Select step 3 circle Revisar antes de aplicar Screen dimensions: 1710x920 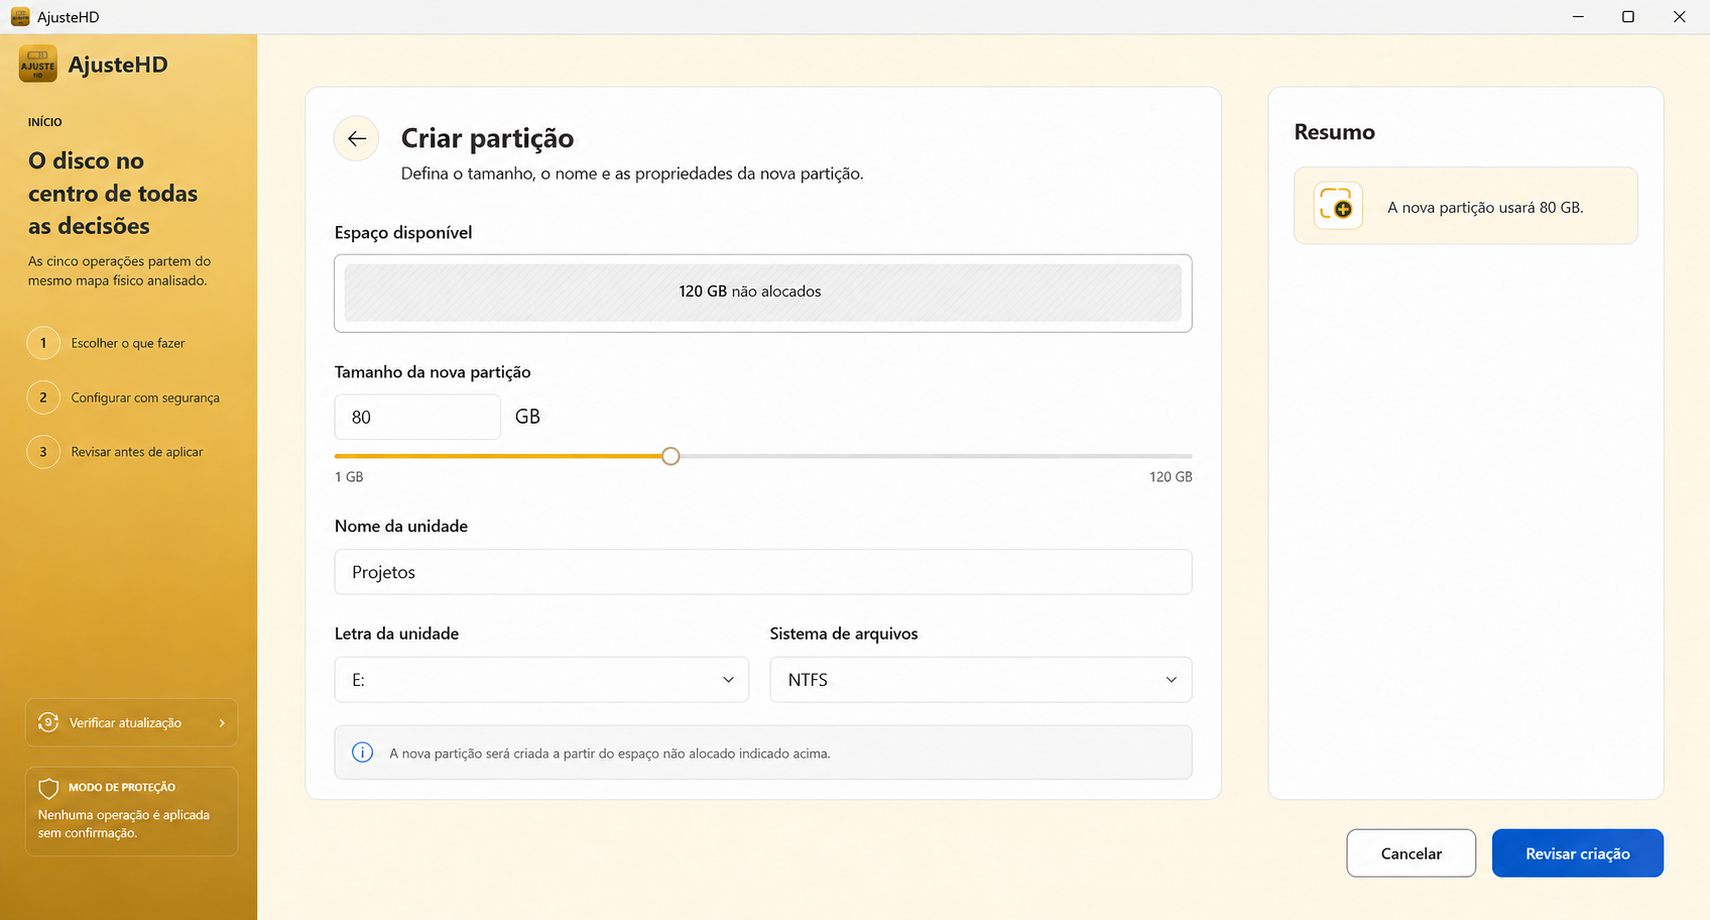[43, 452]
